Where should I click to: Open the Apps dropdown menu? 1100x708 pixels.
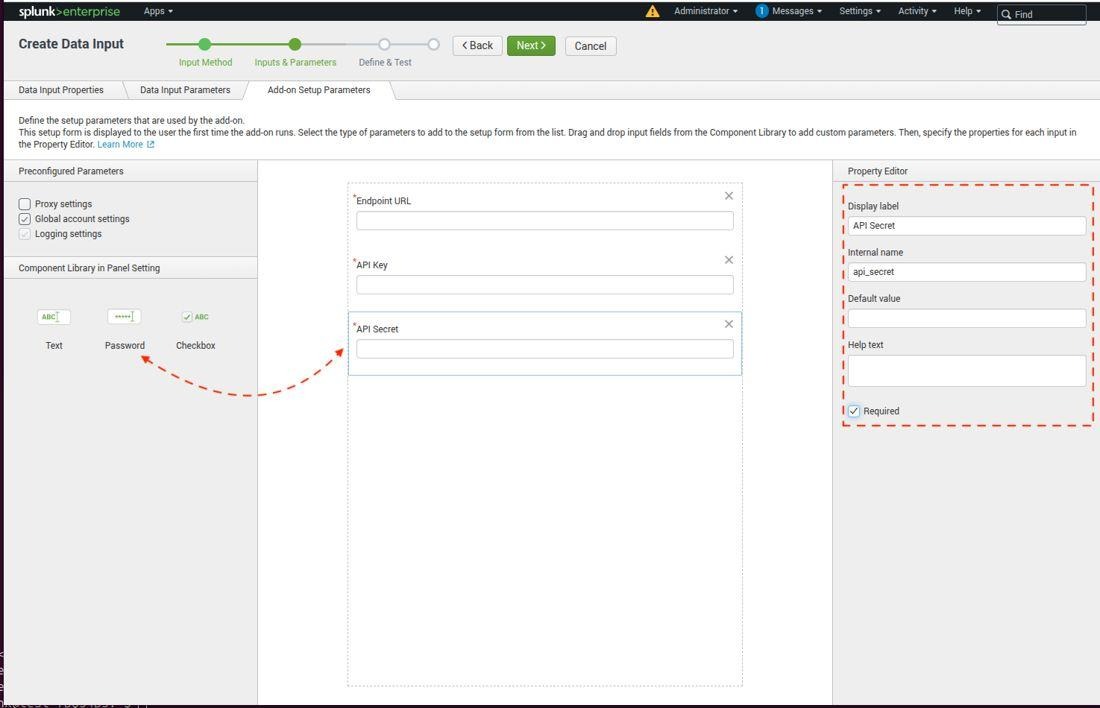click(x=158, y=11)
